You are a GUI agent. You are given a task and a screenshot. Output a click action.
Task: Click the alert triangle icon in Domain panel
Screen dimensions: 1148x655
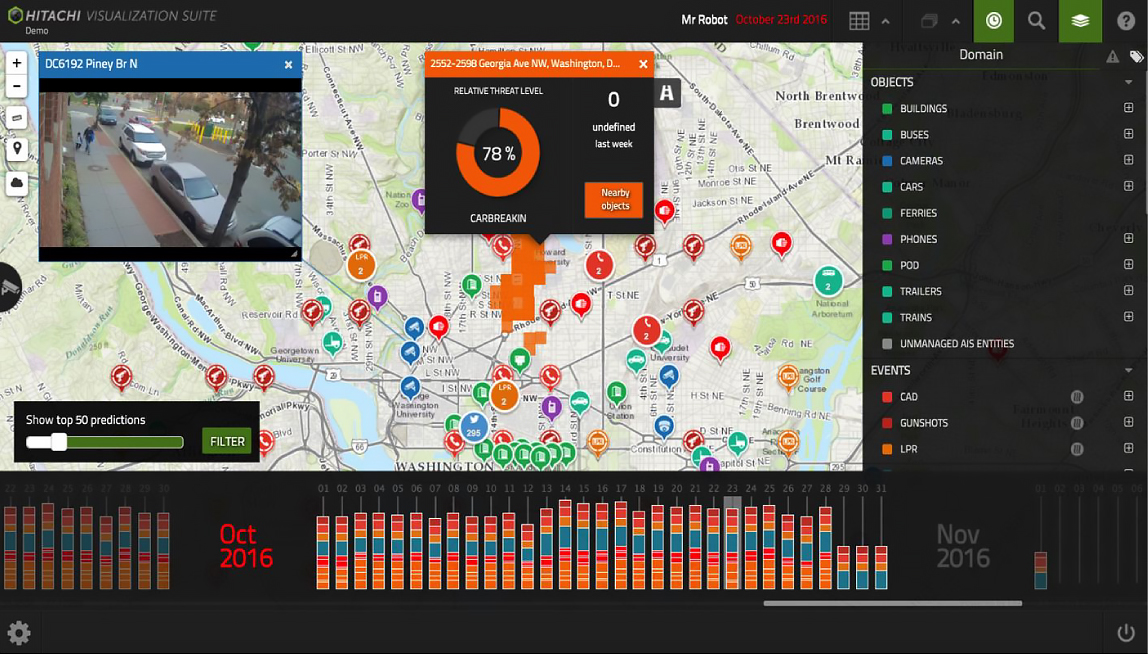click(x=1112, y=56)
